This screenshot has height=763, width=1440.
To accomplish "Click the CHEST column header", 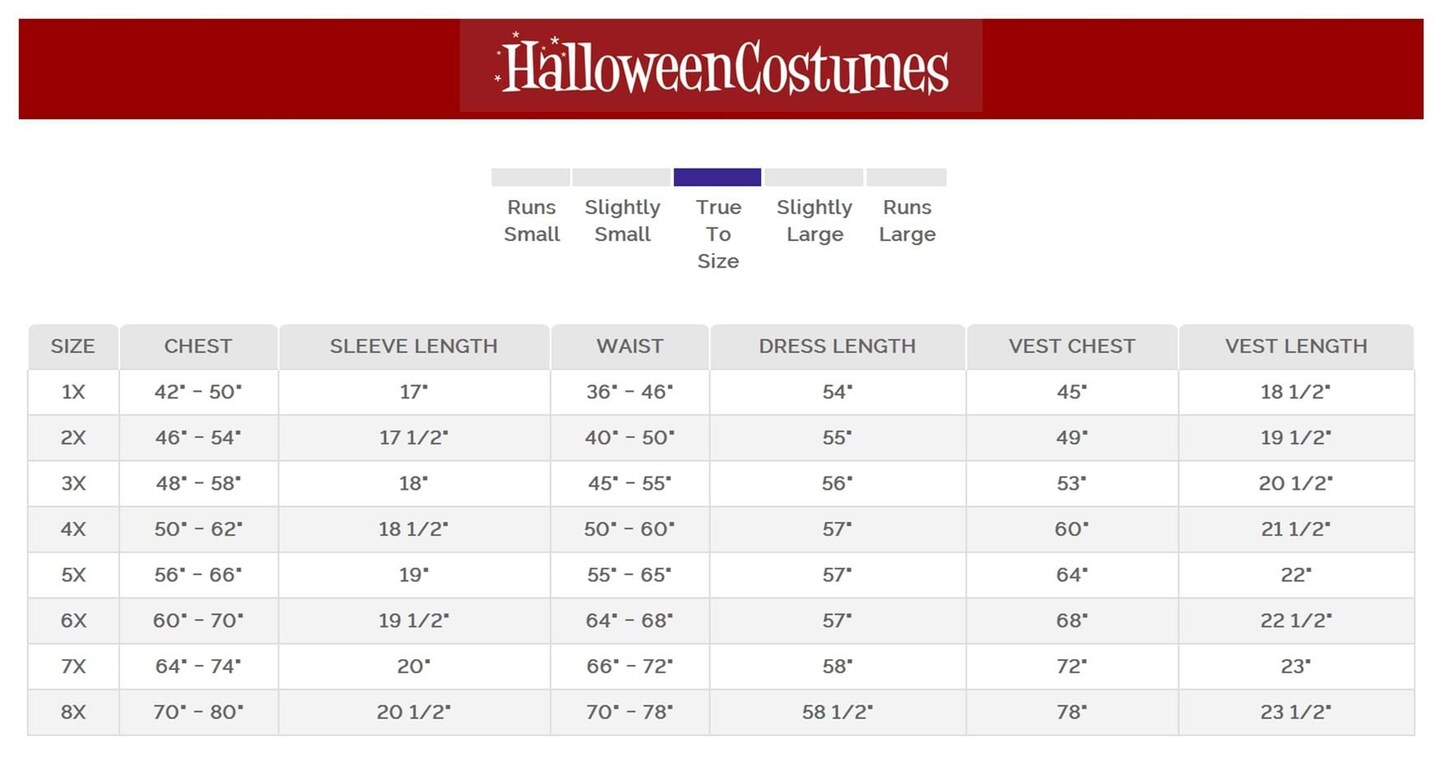I will [198, 346].
